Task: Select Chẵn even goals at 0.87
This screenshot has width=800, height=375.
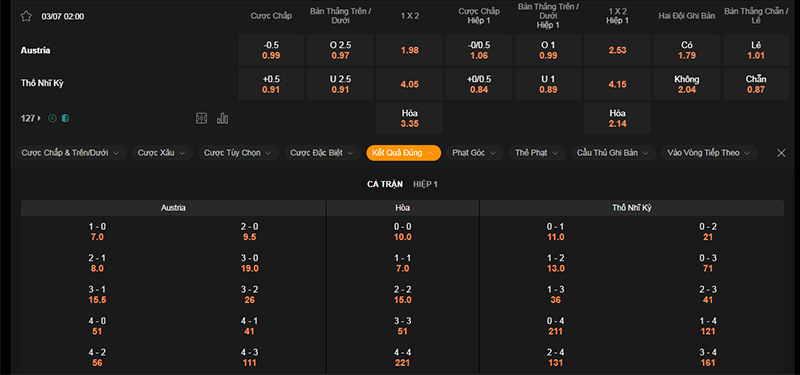Action: tap(756, 84)
